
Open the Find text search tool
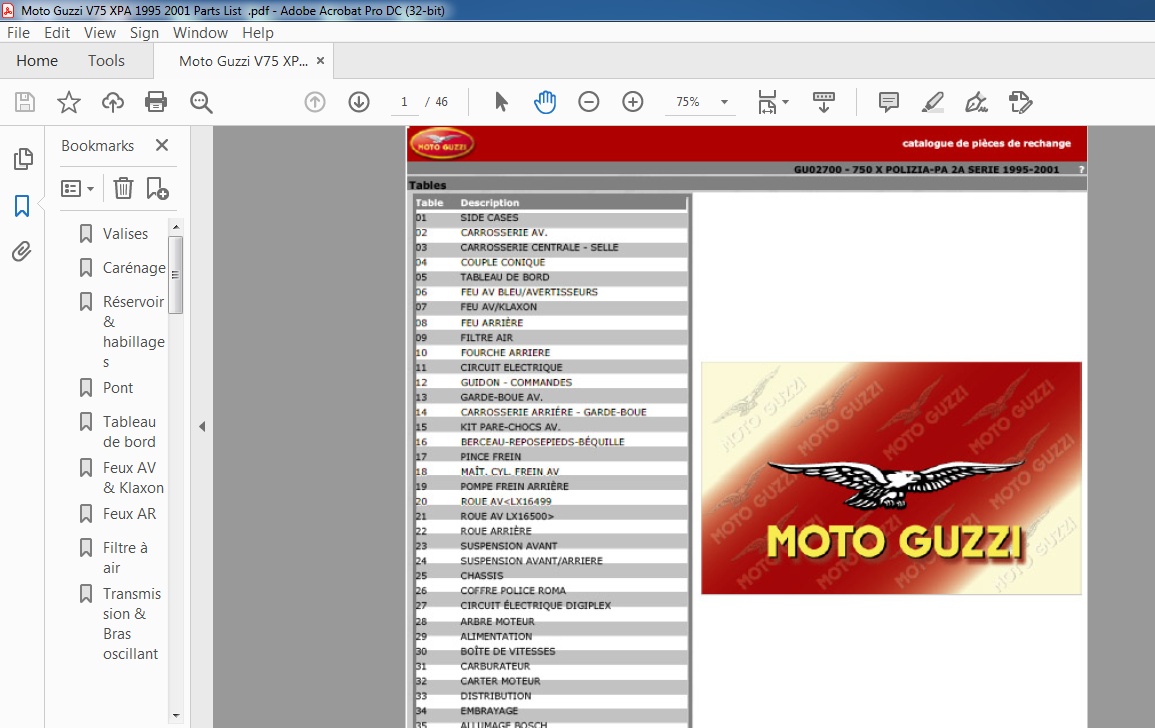(201, 102)
